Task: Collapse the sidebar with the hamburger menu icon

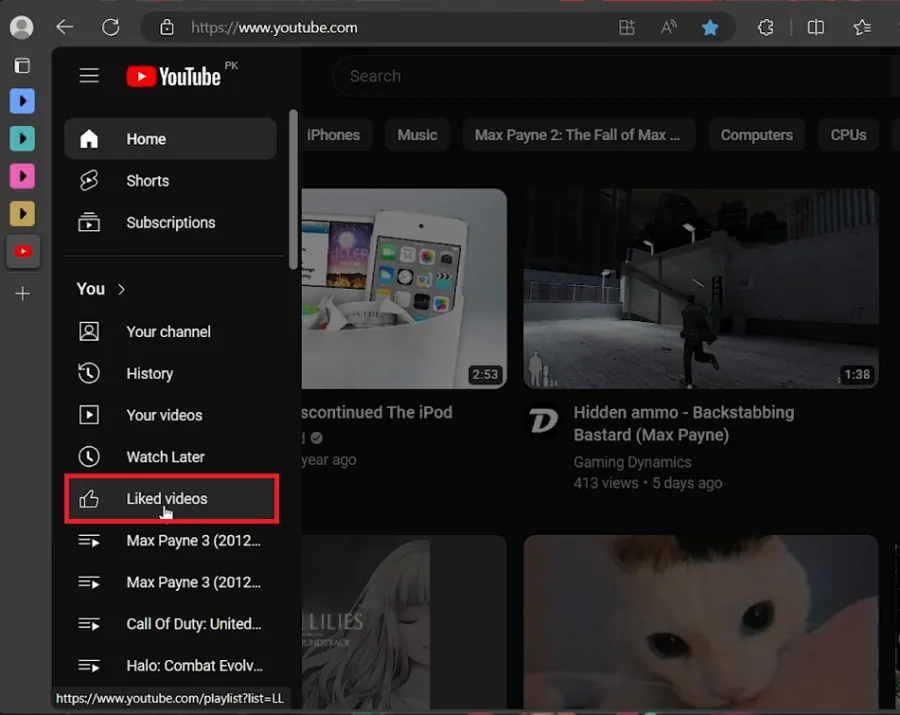Action: click(x=89, y=76)
